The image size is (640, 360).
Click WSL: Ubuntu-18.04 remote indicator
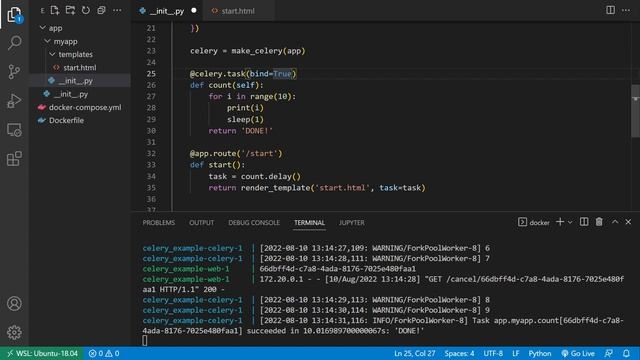pos(42,353)
